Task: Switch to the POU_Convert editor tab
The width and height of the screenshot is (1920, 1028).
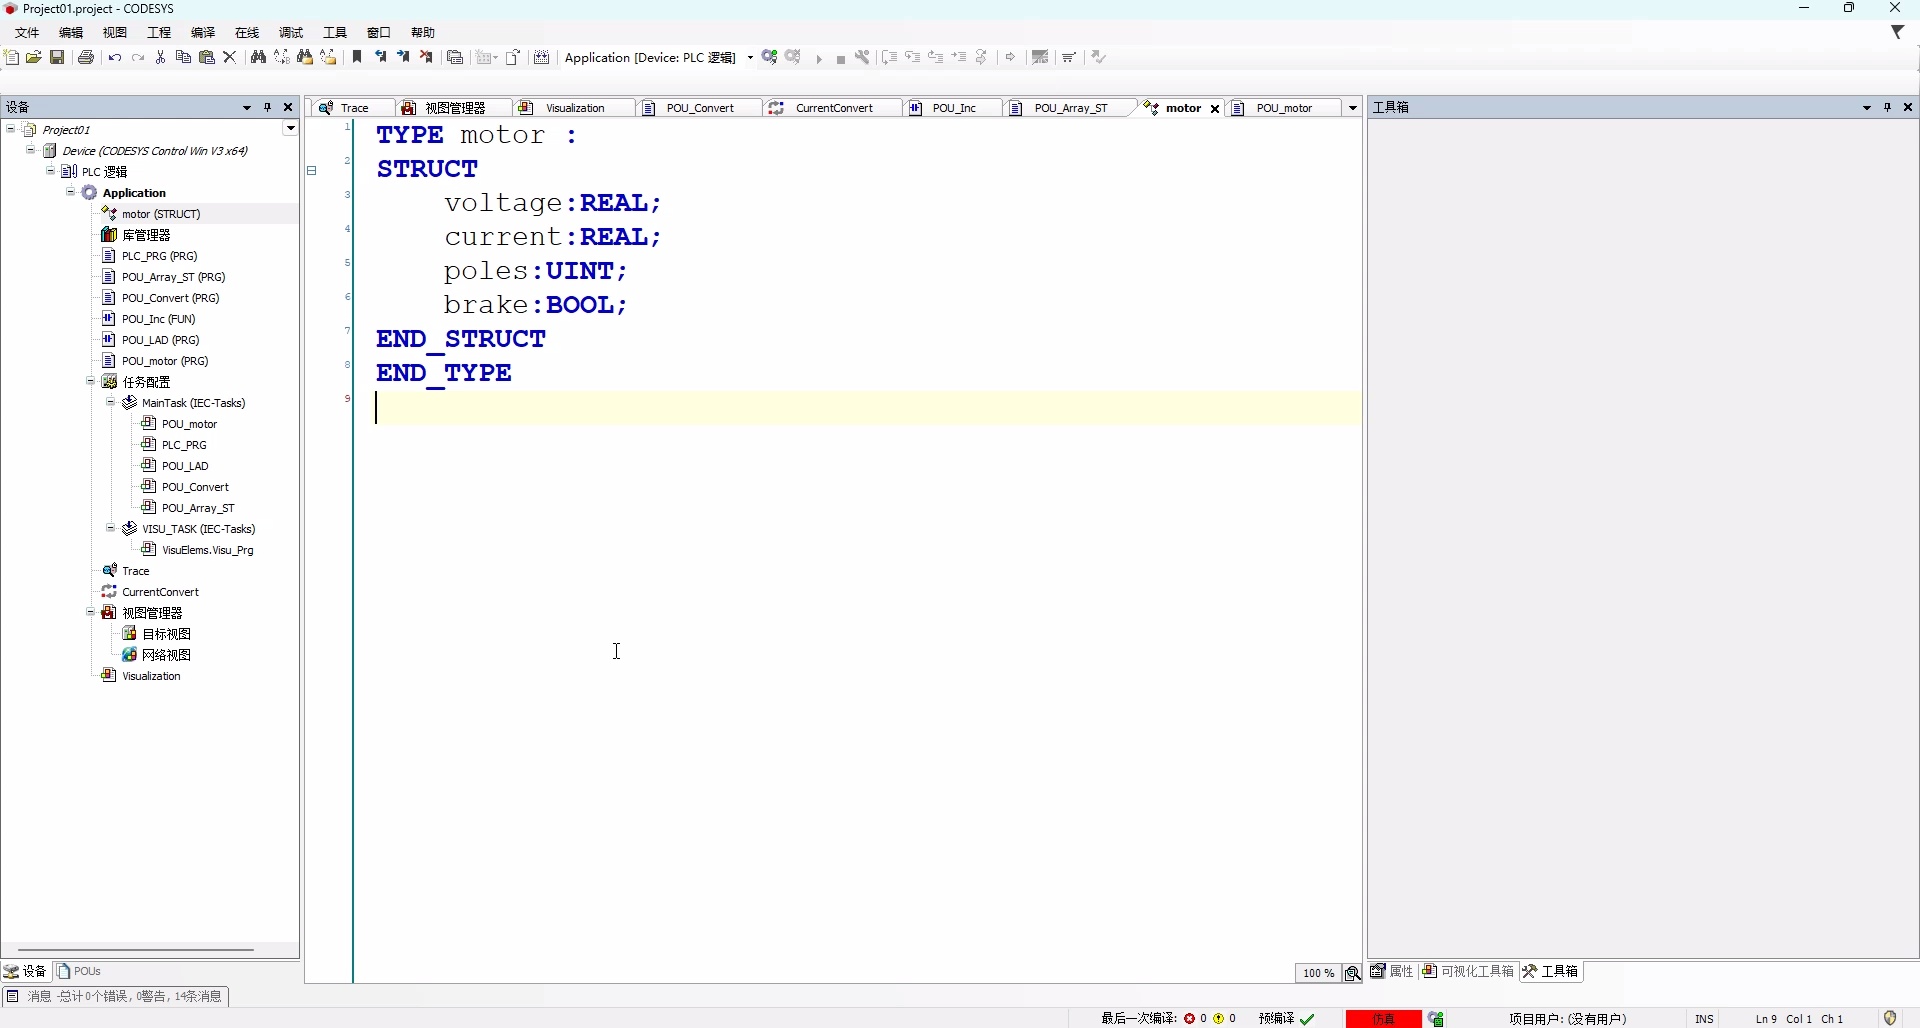Action: click(700, 108)
